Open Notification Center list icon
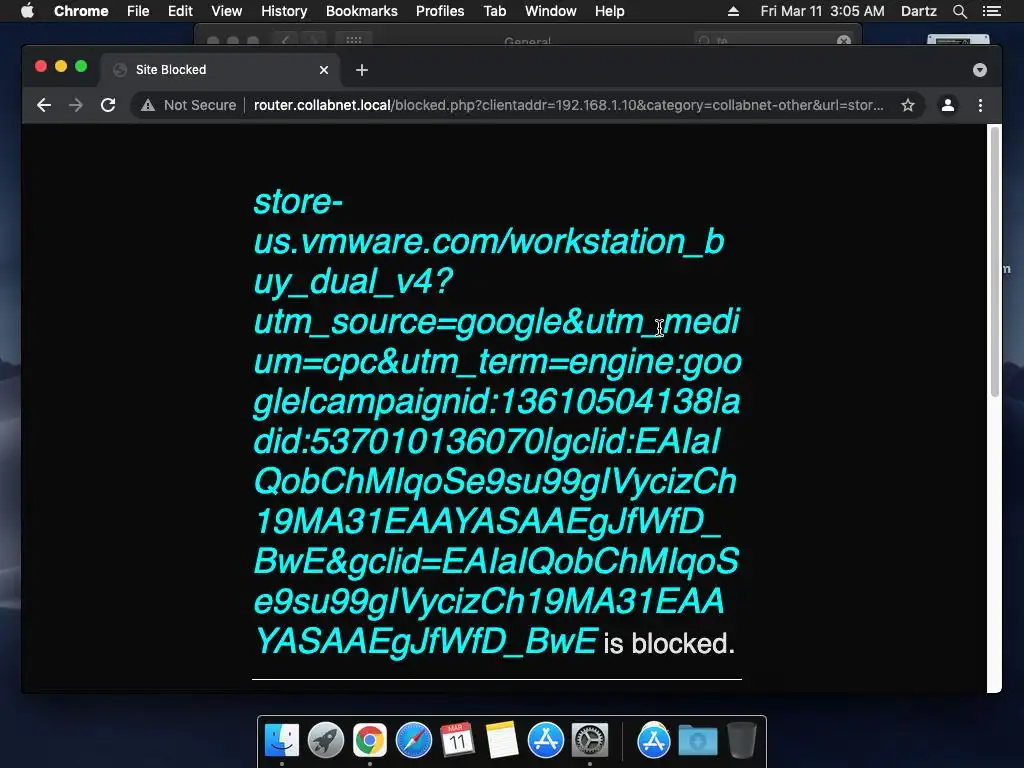The image size is (1024, 768). pyautogui.click(x=991, y=11)
